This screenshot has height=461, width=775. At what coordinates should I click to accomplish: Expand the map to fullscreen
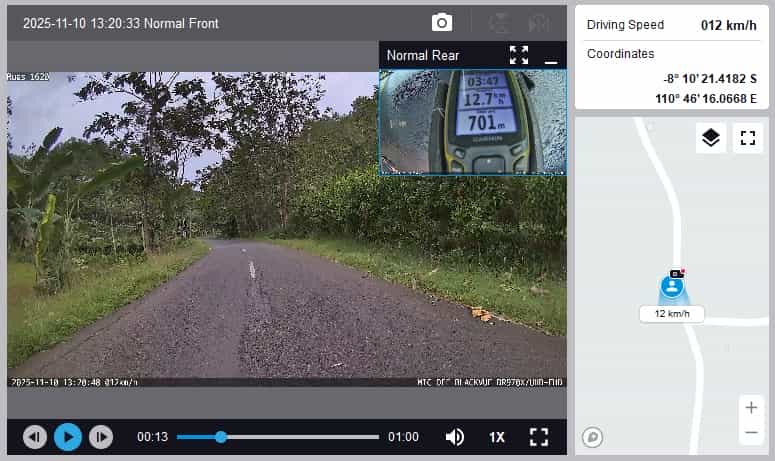(747, 138)
